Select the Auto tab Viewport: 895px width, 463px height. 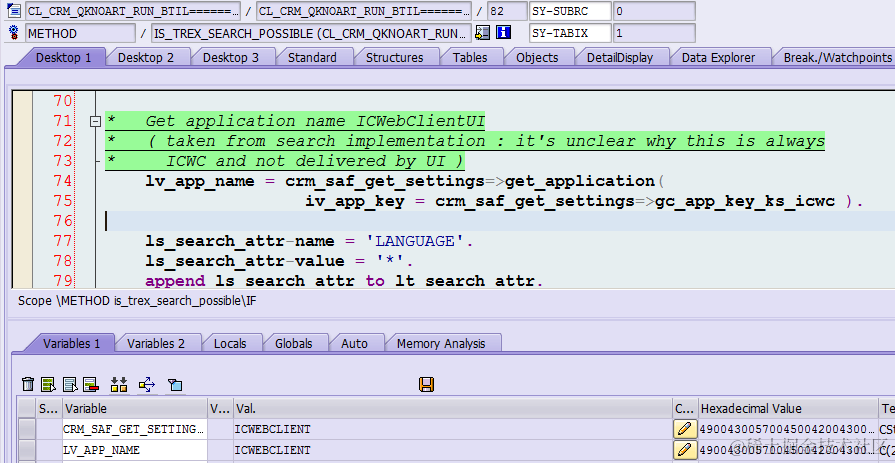pyautogui.click(x=354, y=343)
